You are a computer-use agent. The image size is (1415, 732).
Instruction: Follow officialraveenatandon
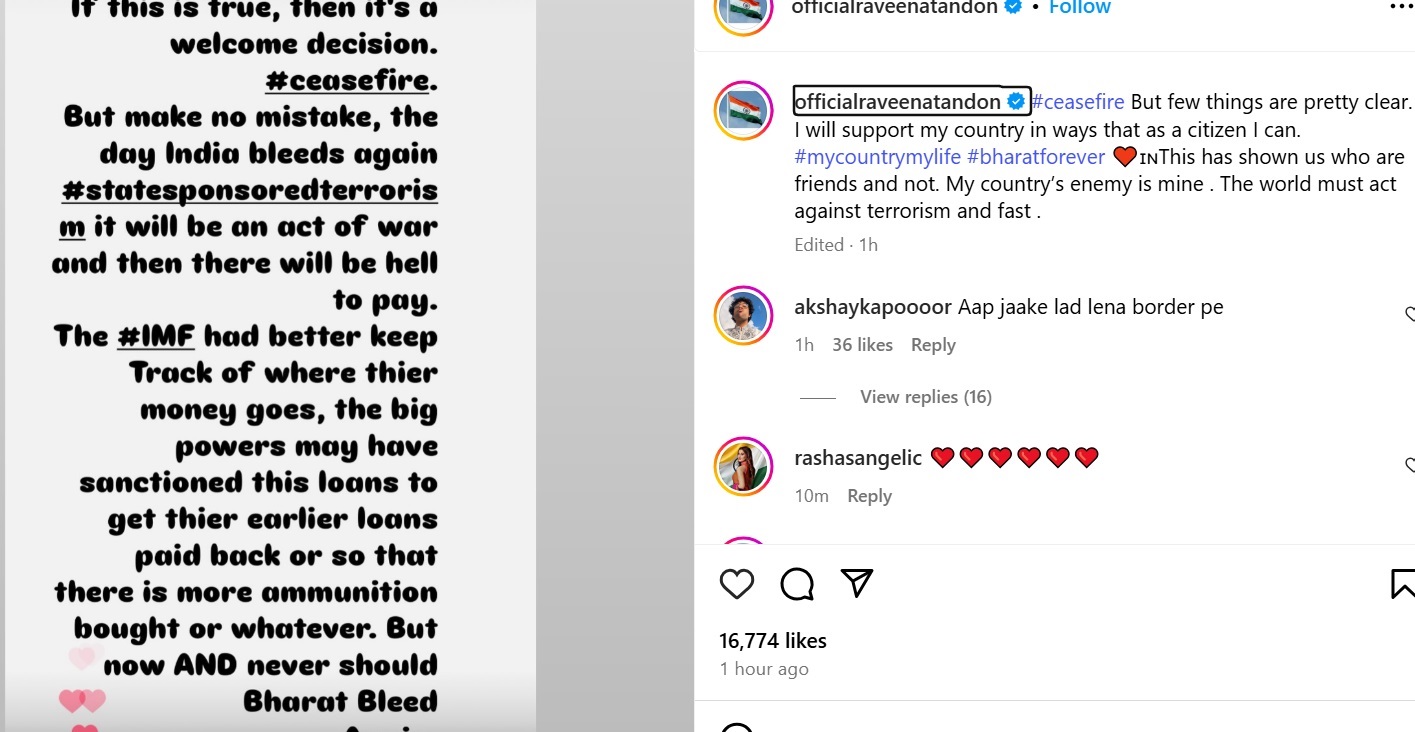1078,8
